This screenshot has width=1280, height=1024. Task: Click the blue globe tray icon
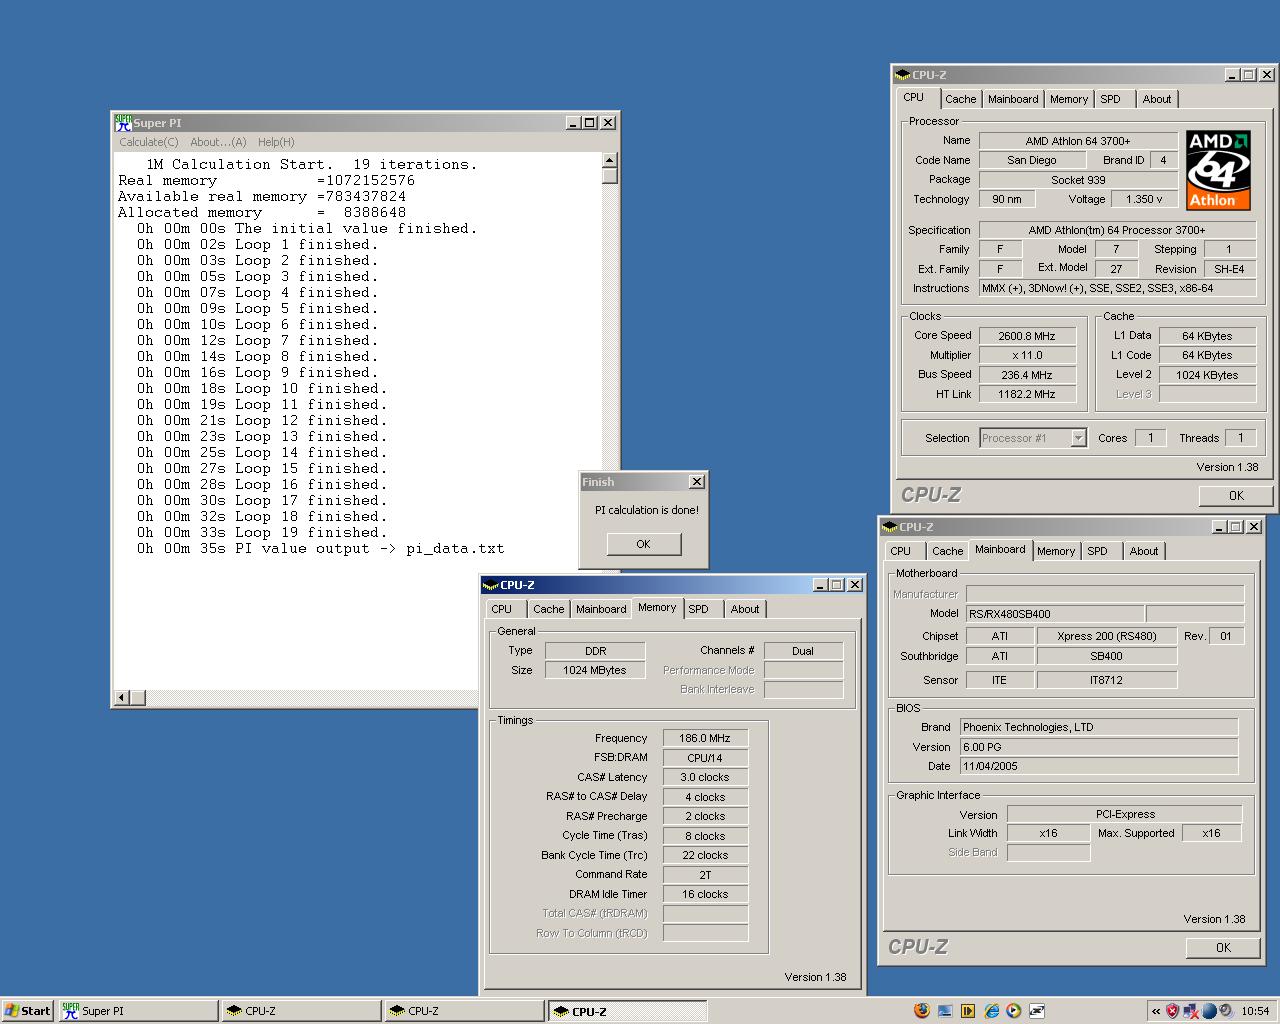click(1208, 1011)
